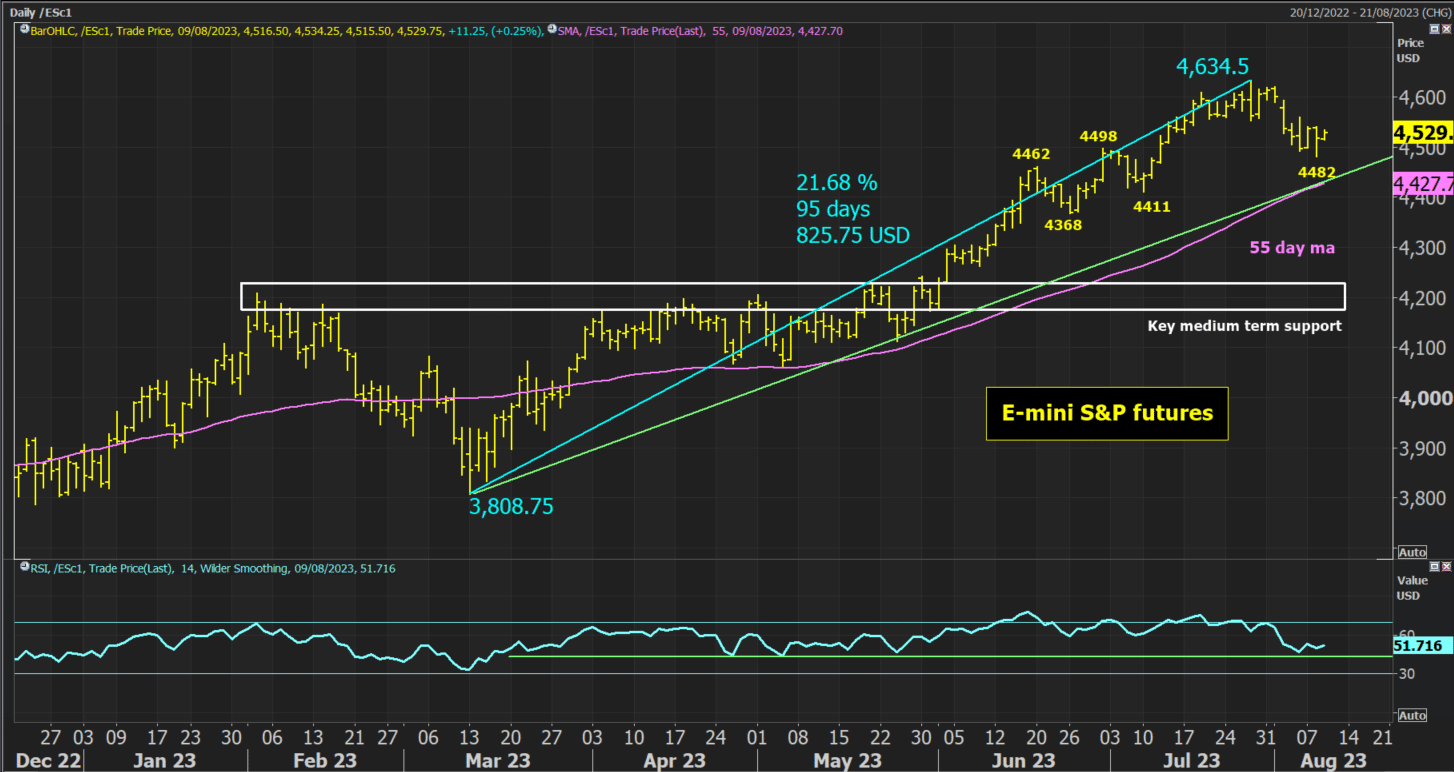Click the Key medium term support label

point(1245,326)
